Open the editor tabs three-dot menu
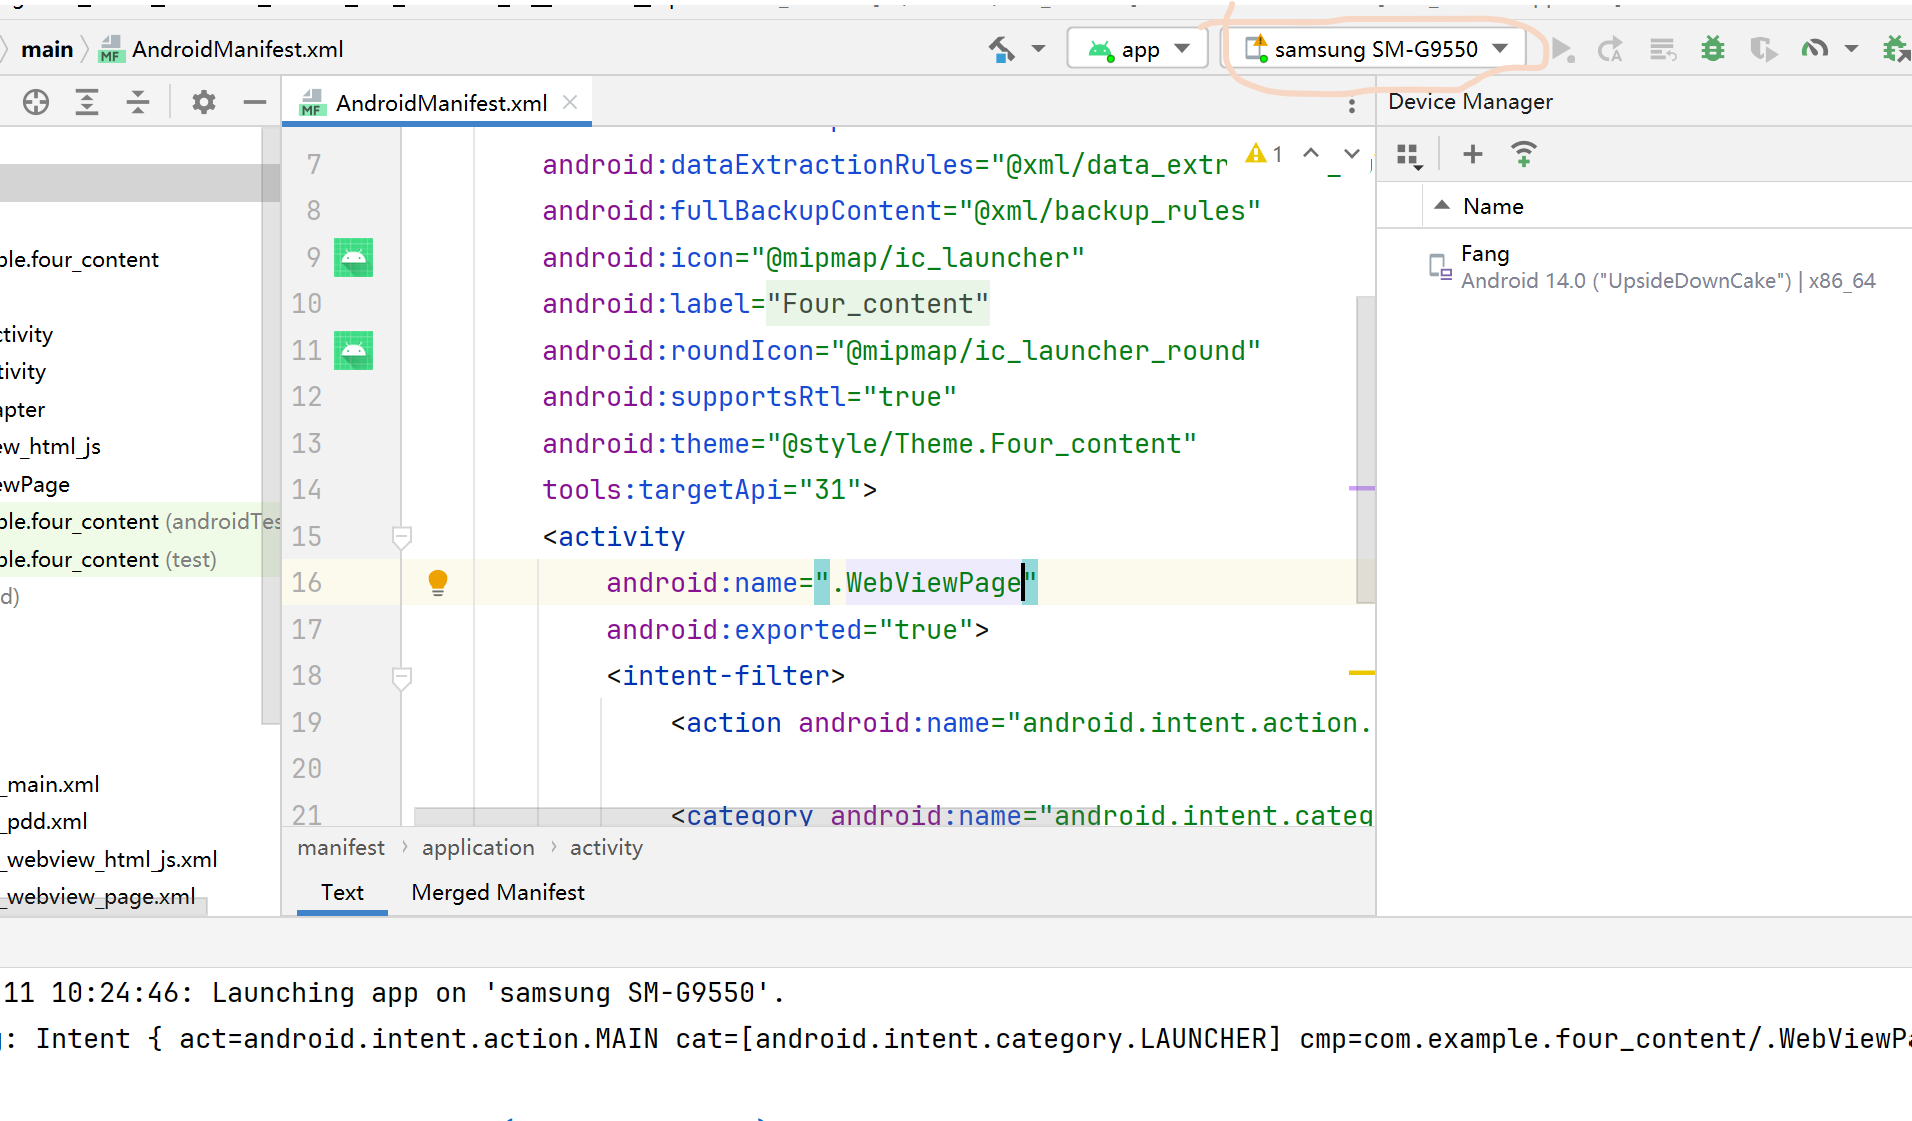The image size is (1912, 1121). point(1352,105)
